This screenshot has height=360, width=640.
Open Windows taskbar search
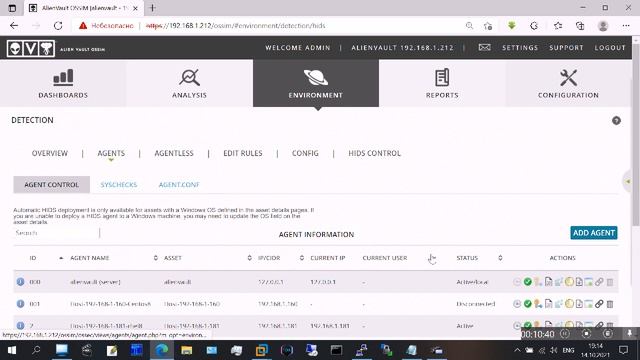[x=36, y=350]
